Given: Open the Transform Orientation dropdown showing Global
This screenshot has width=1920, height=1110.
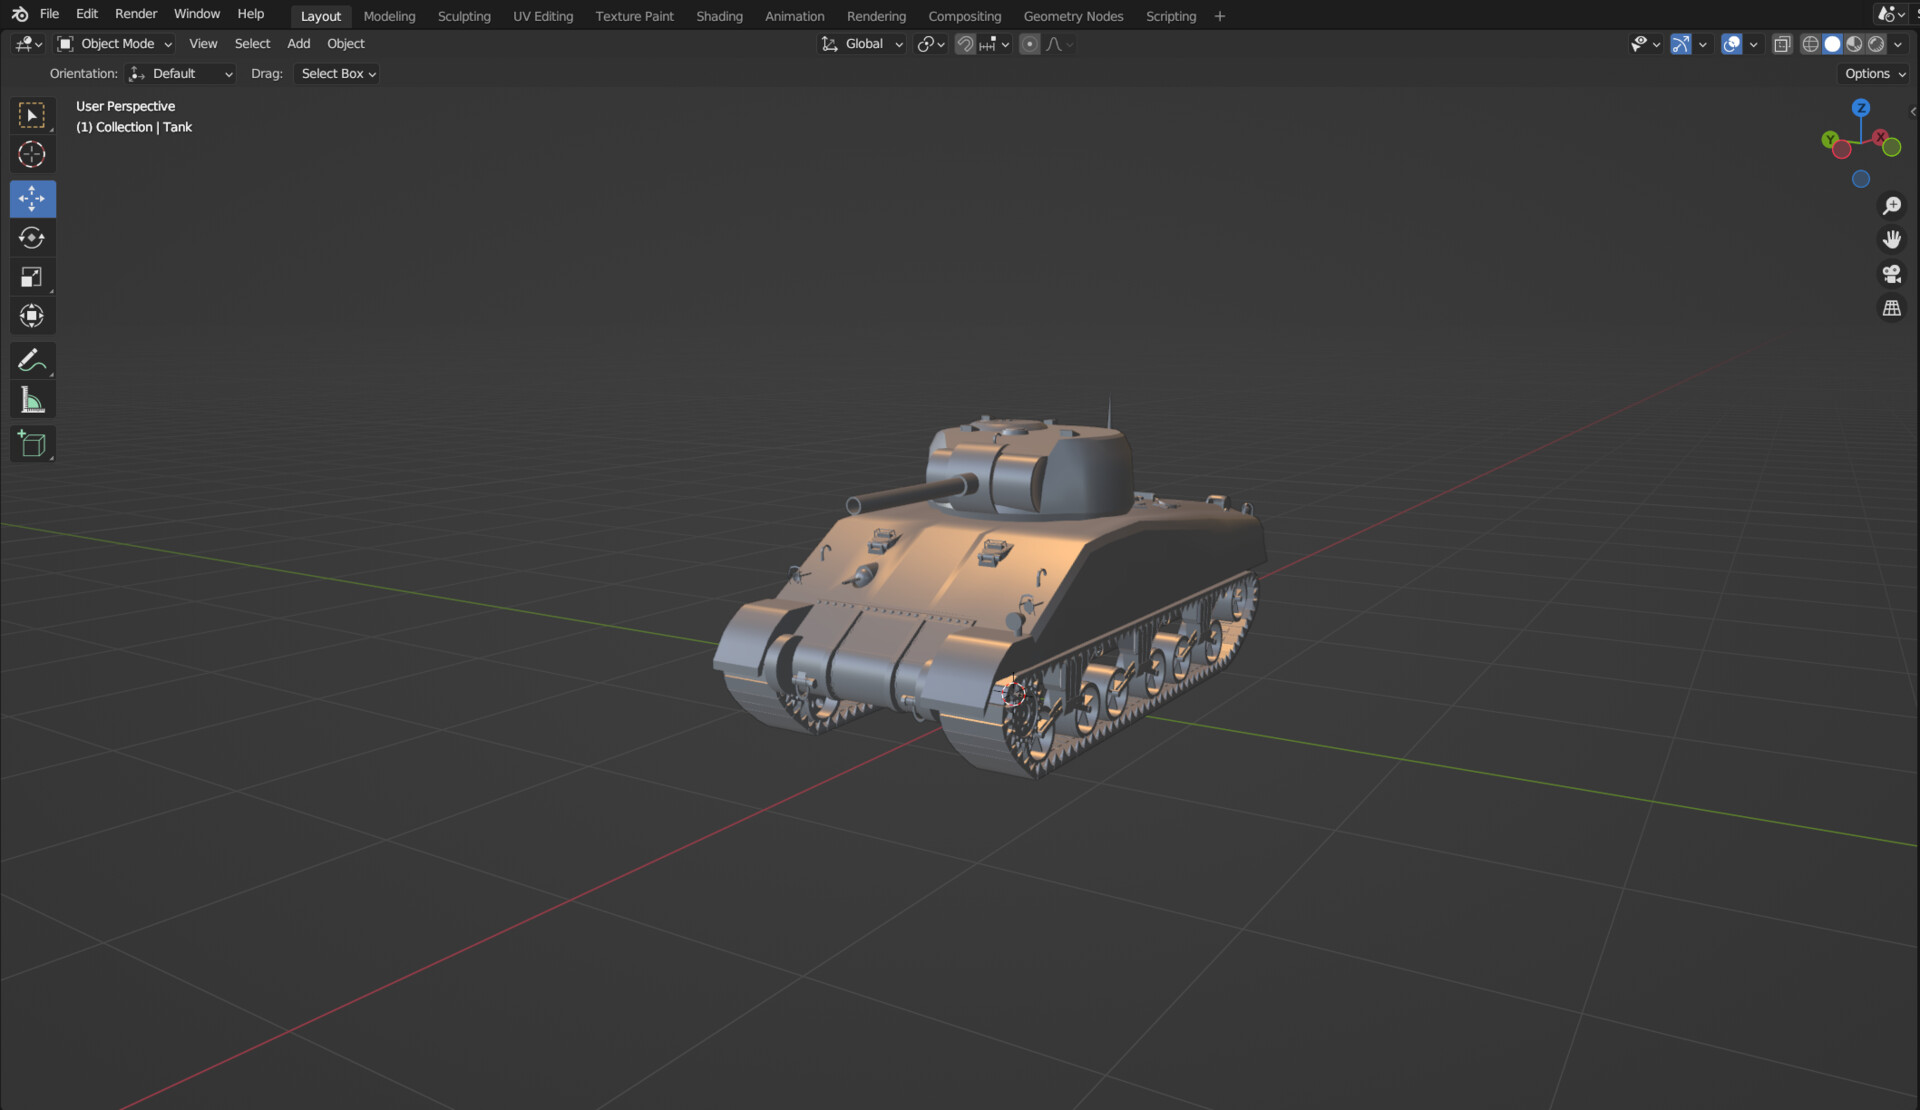Looking at the screenshot, I should click(862, 43).
